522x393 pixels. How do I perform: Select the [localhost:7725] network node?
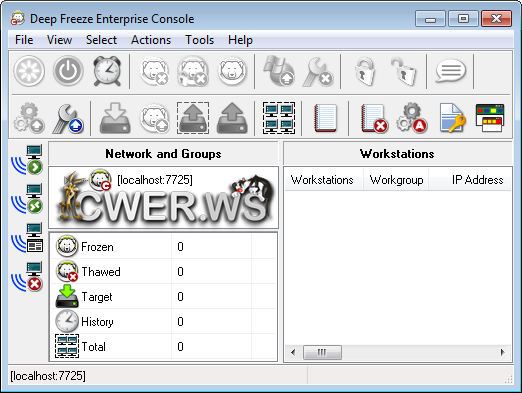[155, 180]
